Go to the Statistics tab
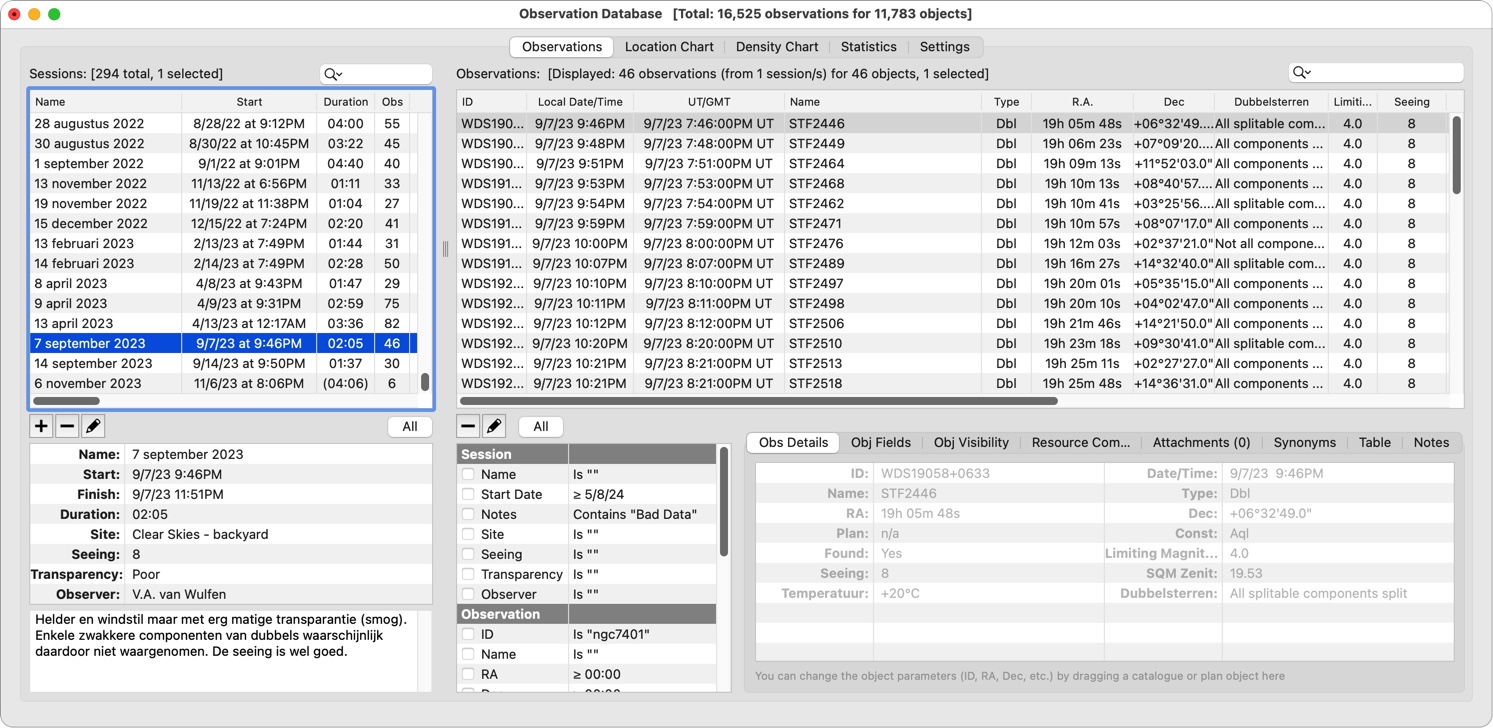The image size is (1493, 728). [868, 47]
